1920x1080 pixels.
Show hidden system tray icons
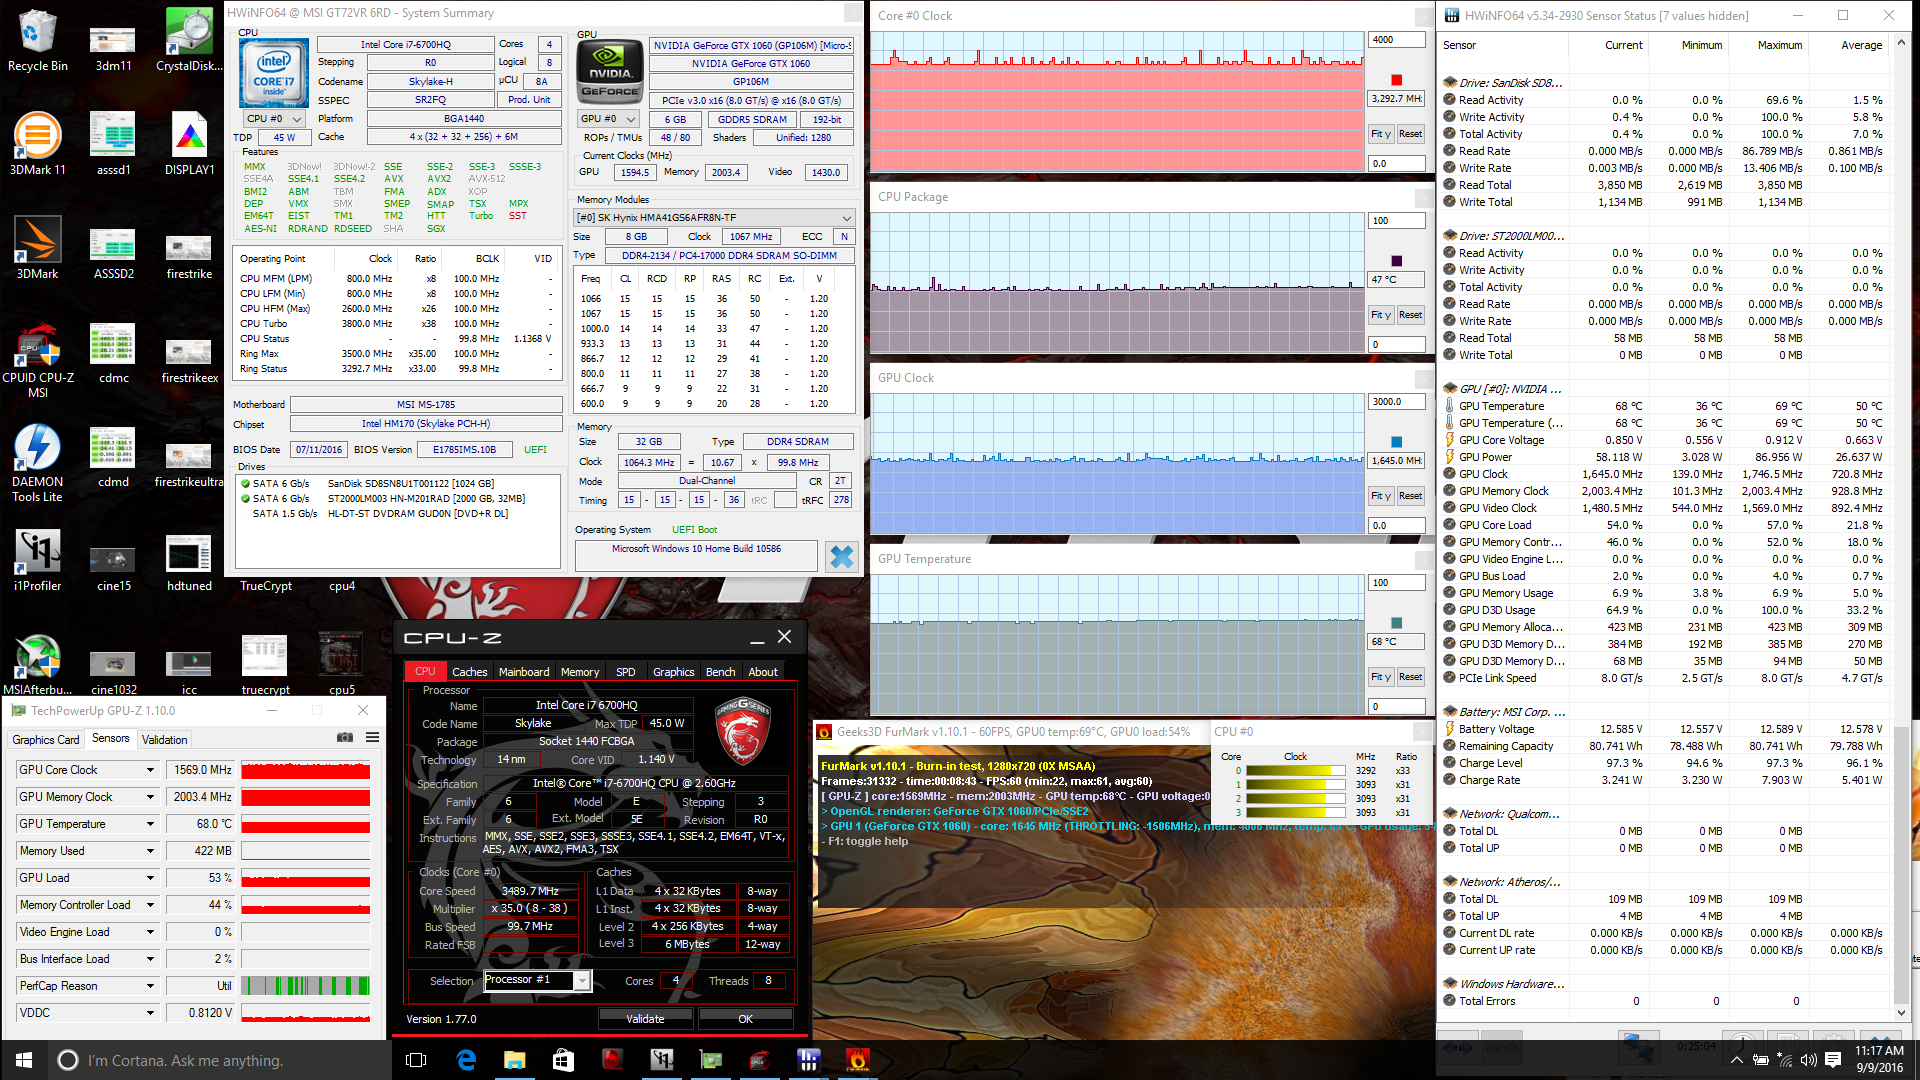click(x=1737, y=1060)
